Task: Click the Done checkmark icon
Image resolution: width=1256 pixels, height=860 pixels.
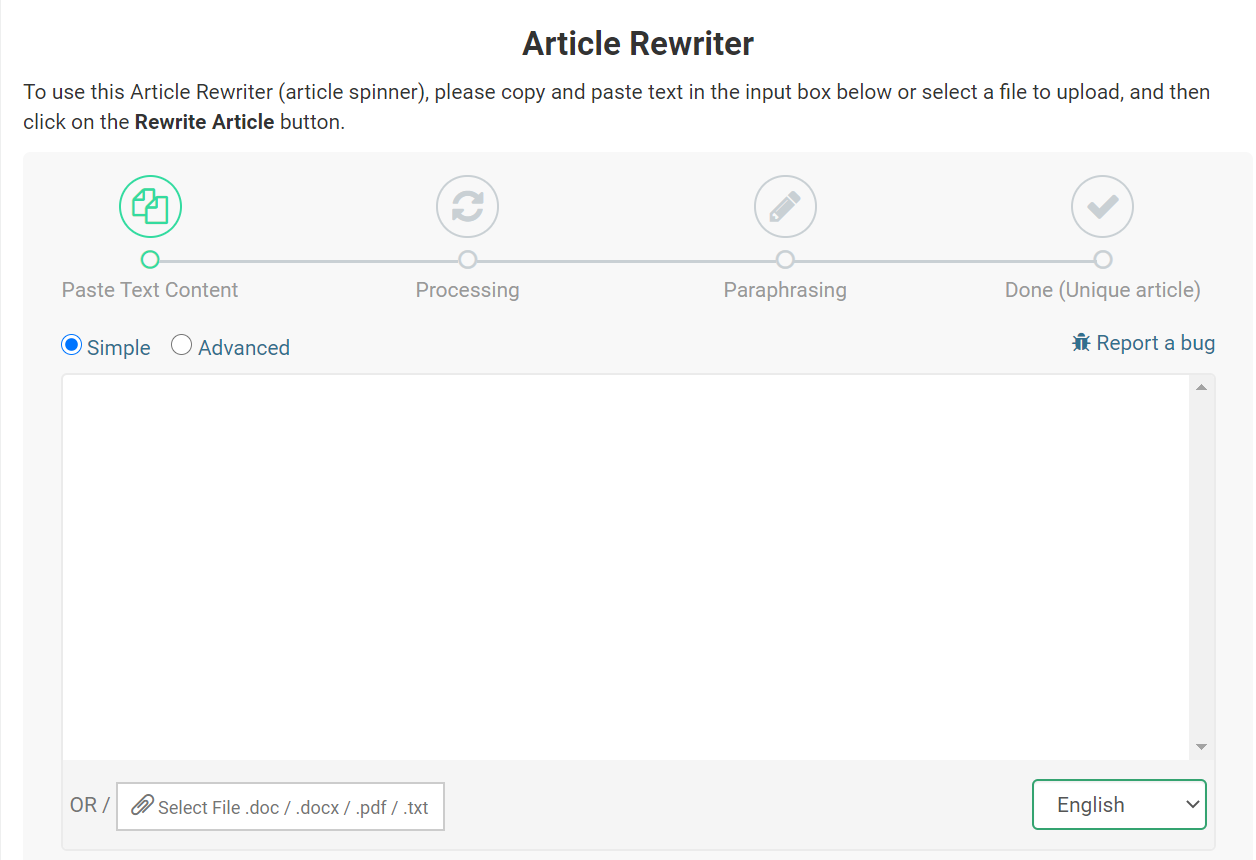Action: tap(1102, 207)
